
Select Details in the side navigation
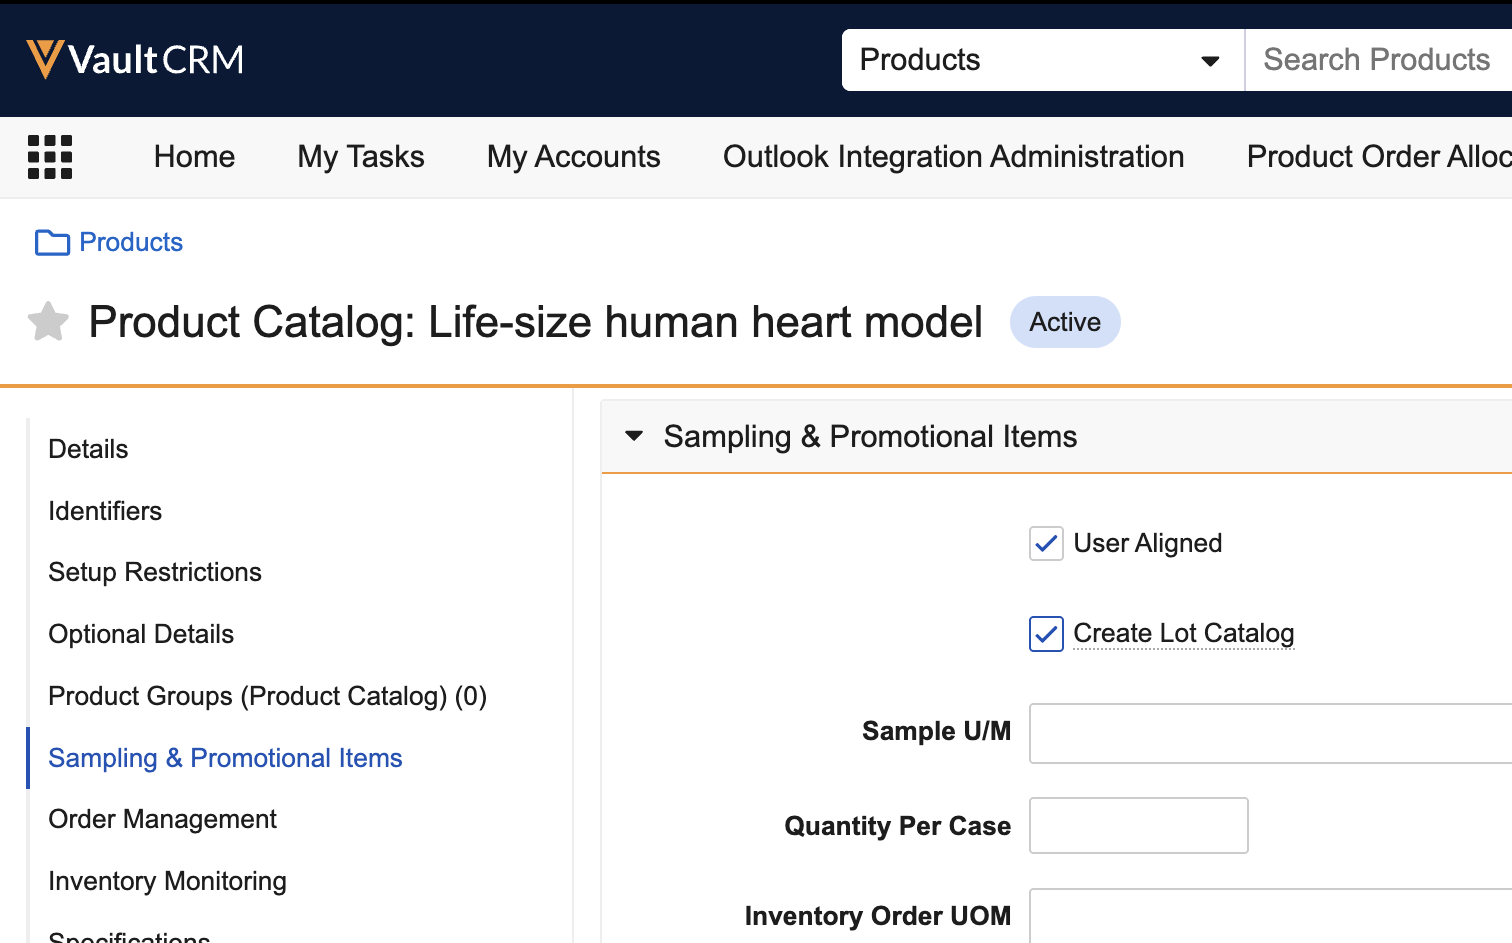[x=88, y=449]
